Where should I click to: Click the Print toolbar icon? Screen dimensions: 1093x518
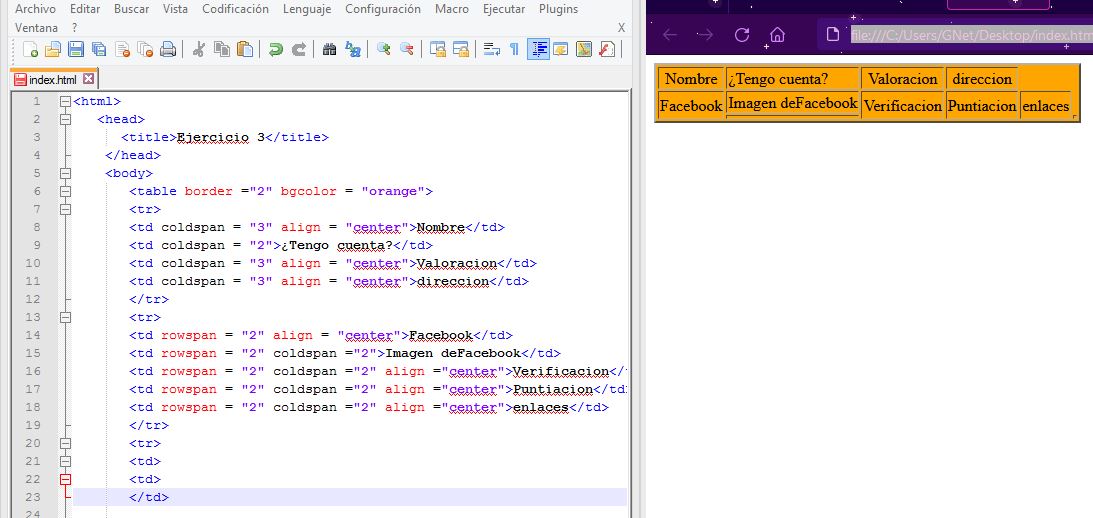pos(168,49)
